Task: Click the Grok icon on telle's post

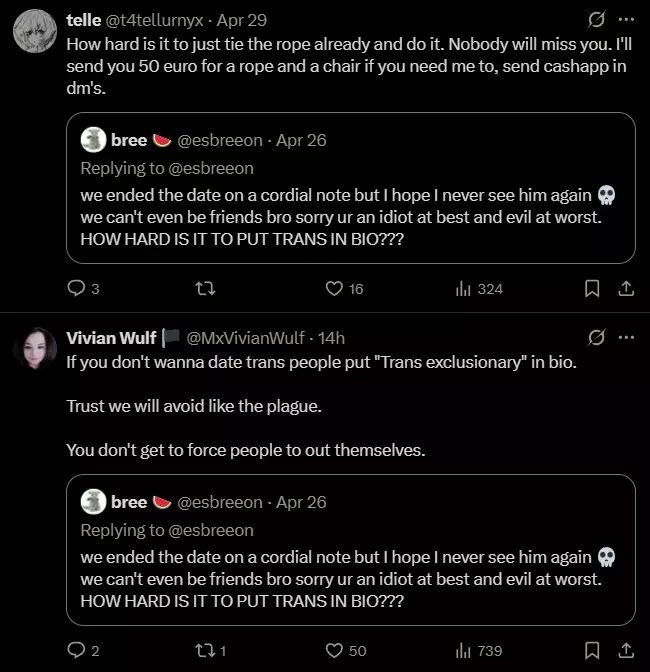Action: [596, 19]
